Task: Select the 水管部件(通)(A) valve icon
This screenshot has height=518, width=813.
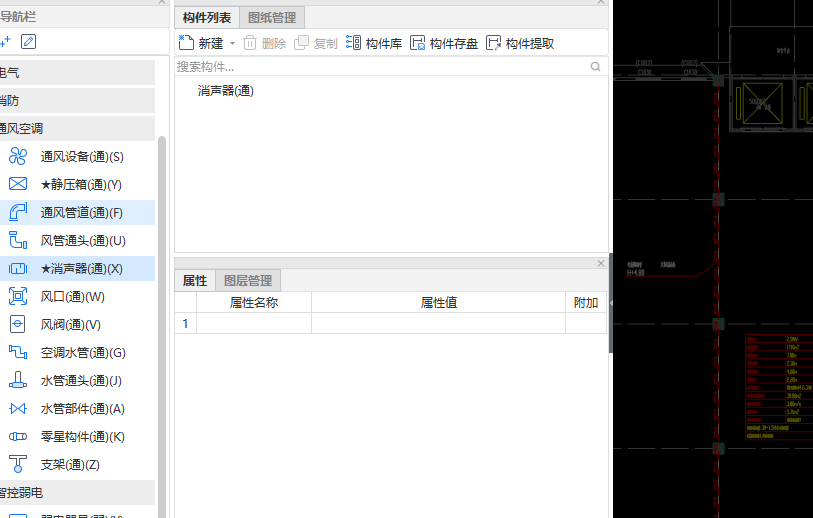Action: click(x=18, y=409)
